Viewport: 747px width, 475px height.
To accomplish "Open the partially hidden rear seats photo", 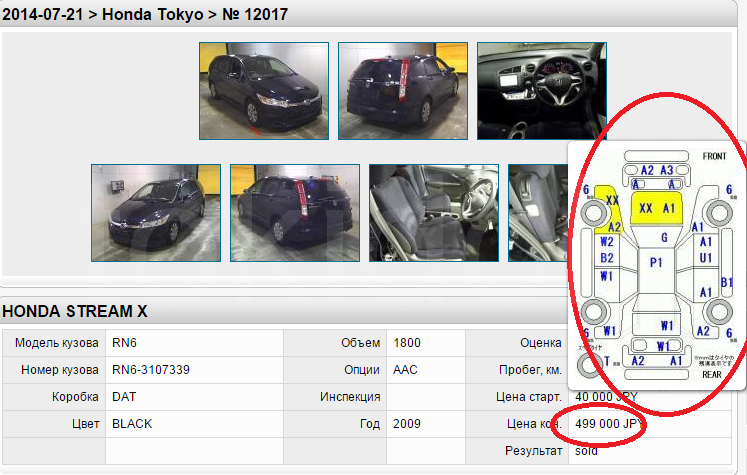I will [538, 213].
